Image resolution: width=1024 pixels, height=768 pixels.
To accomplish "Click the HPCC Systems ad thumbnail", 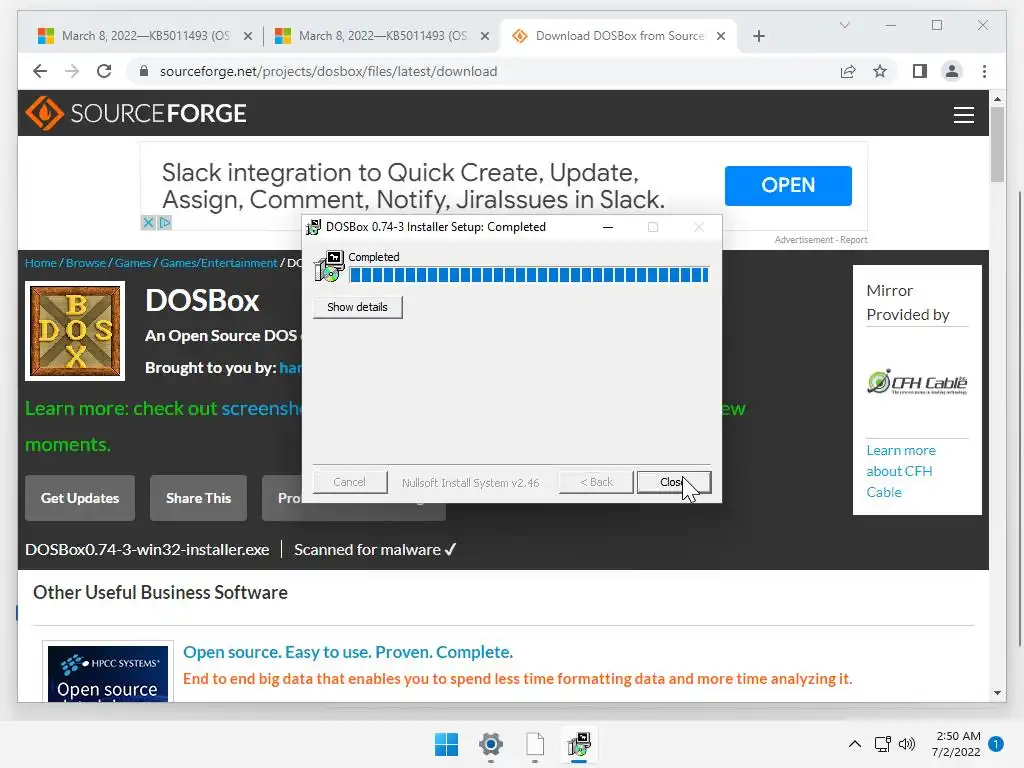I will pyautogui.click(x=108, y=673).
